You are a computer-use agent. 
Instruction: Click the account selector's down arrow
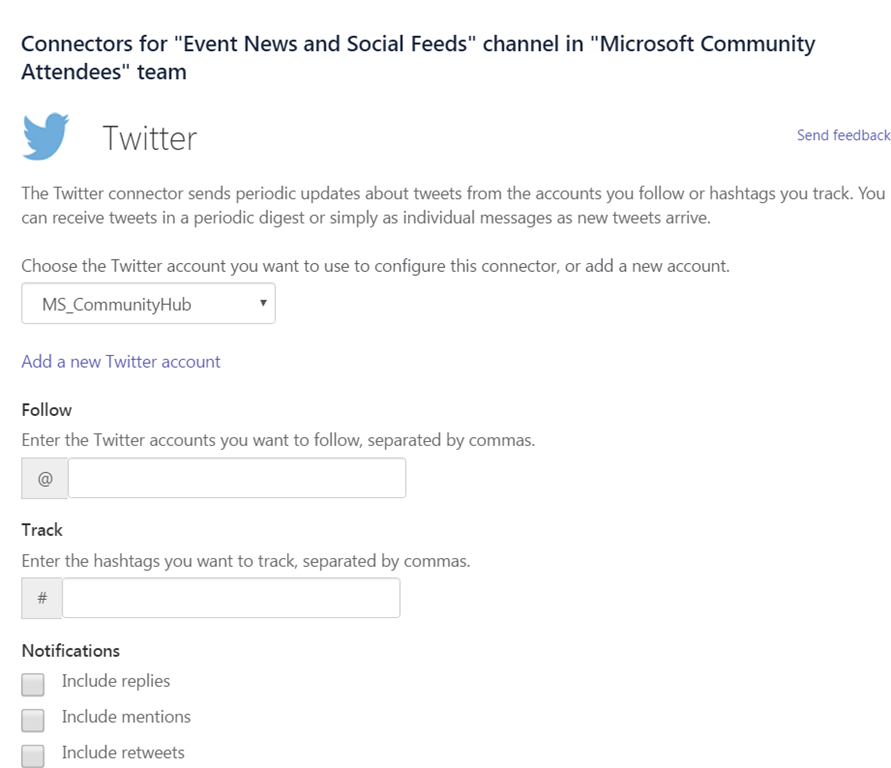coord(262,303)
